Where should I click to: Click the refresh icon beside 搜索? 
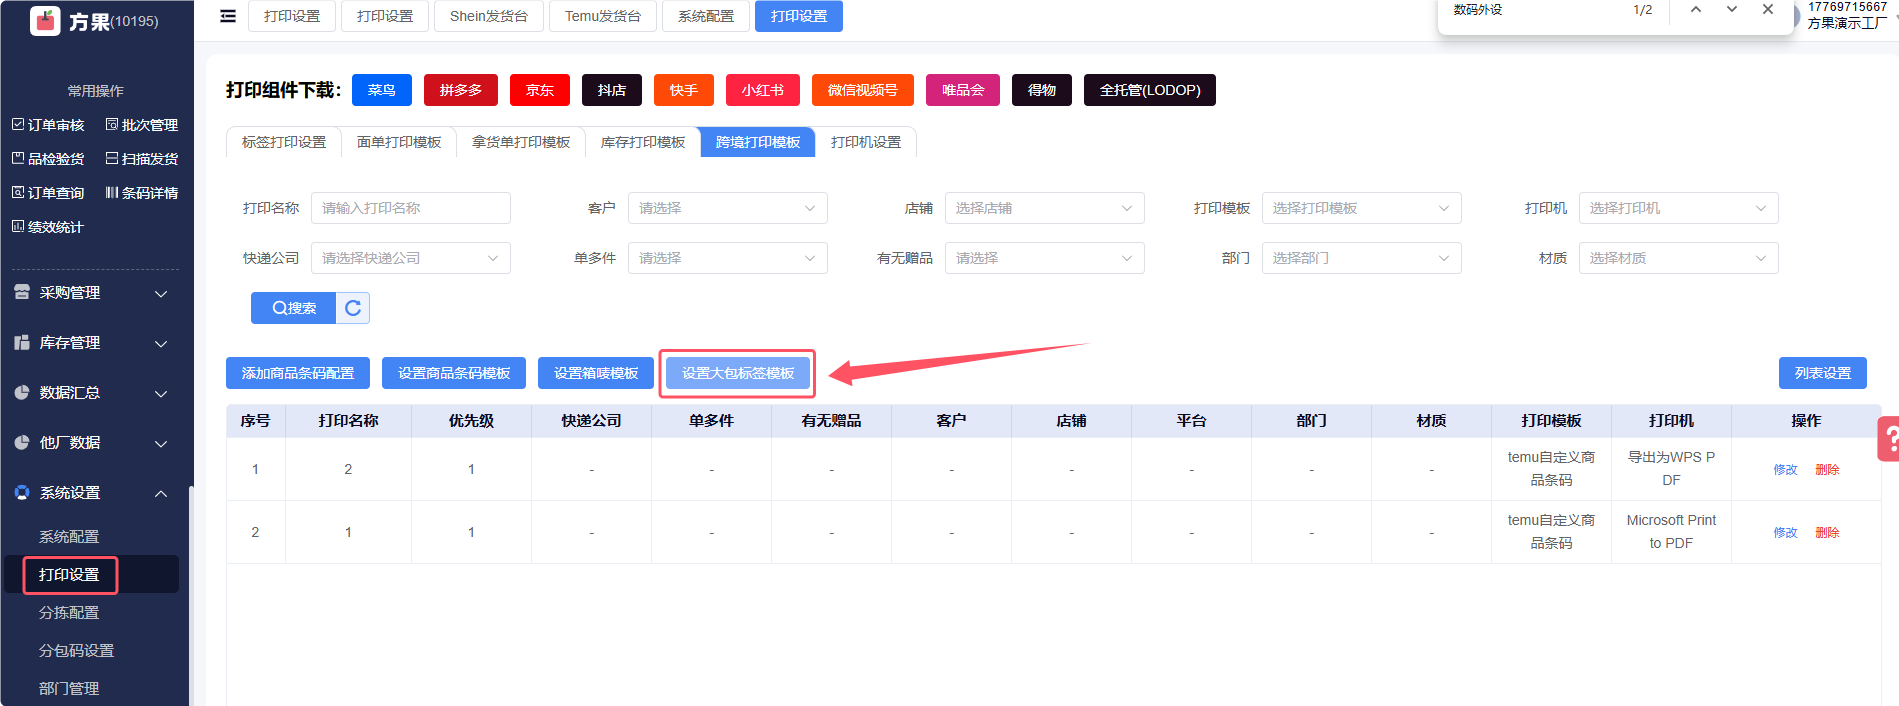point(353,308)
